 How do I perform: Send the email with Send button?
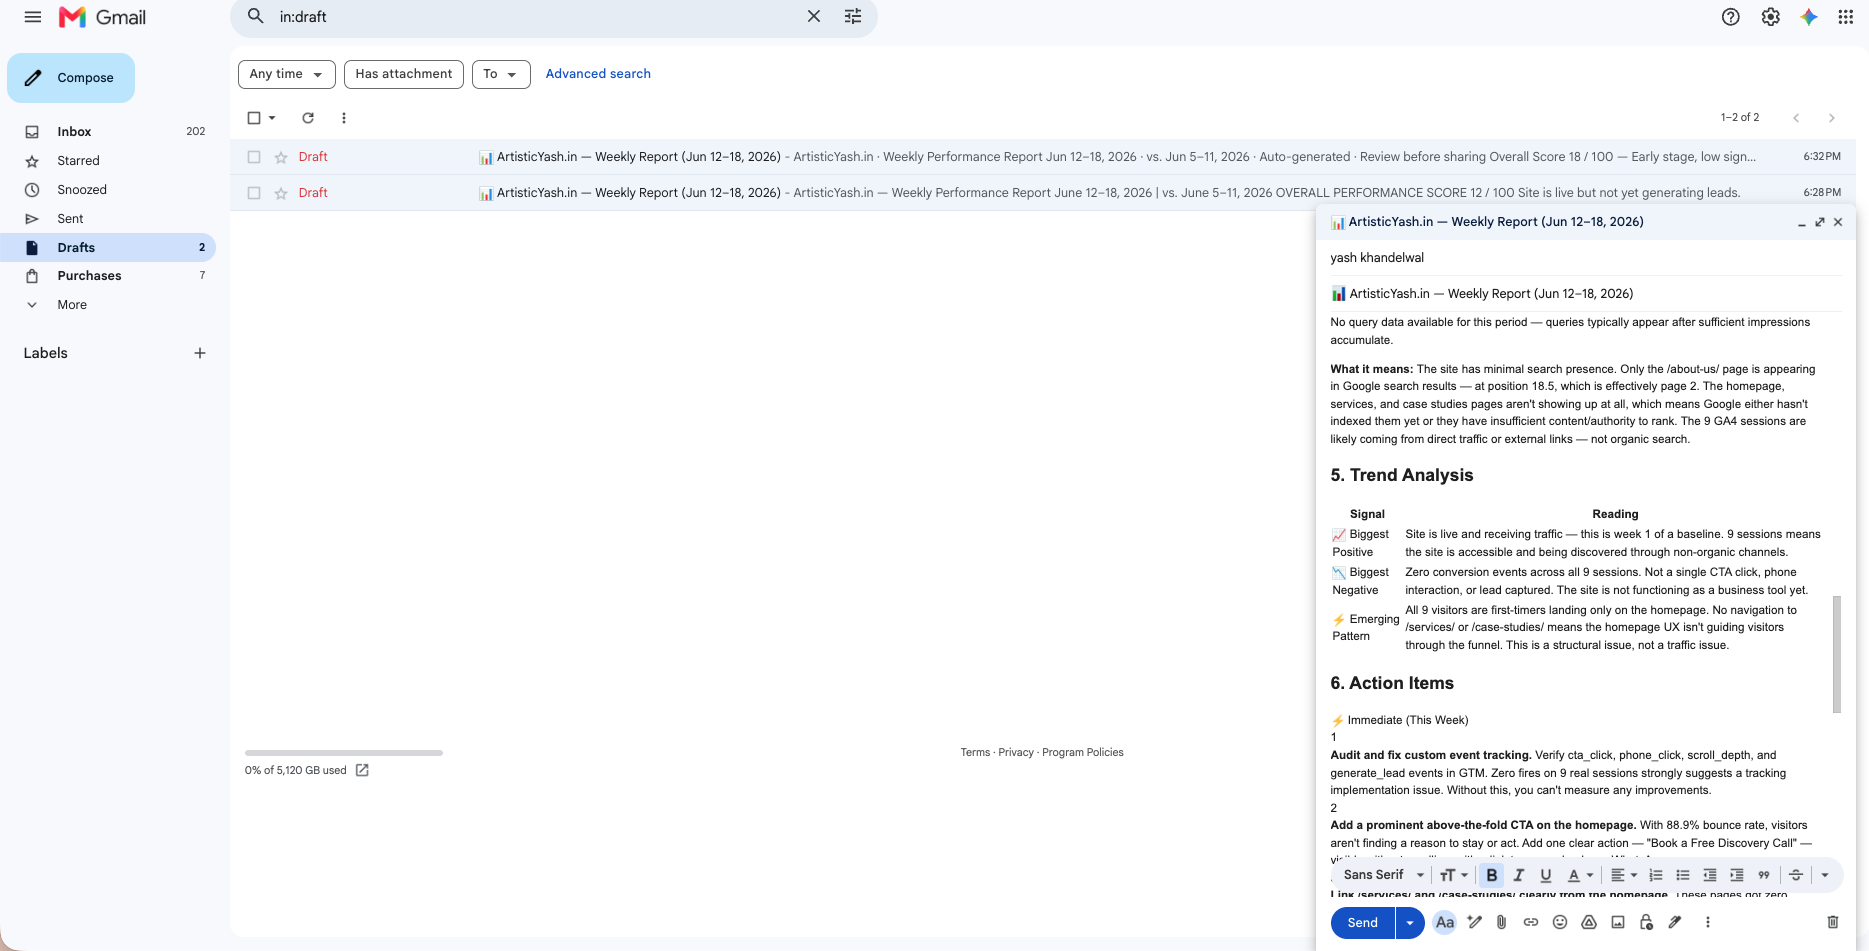[x=1362, y=922]
